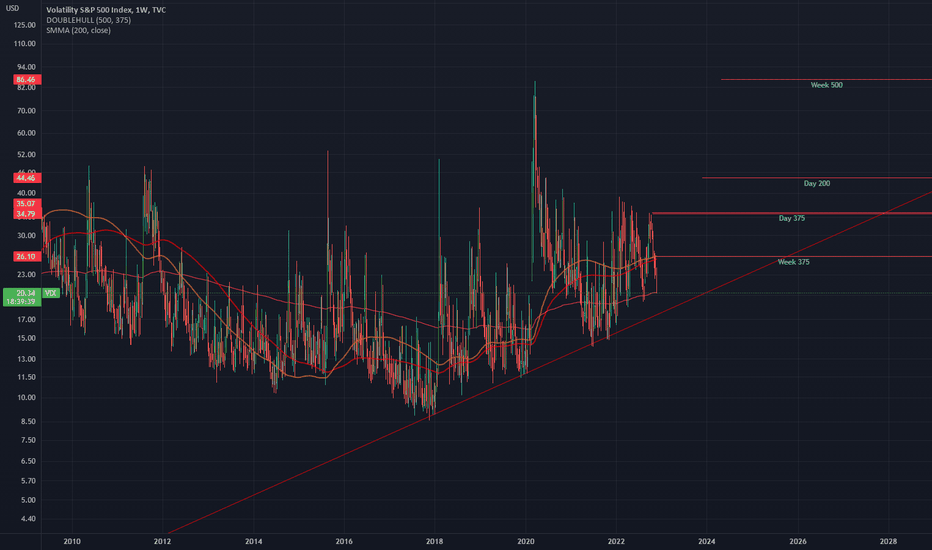The image size is (932, 550).
Task: Click the 13.00 price scale value
Action: click(x=26, y=359)
